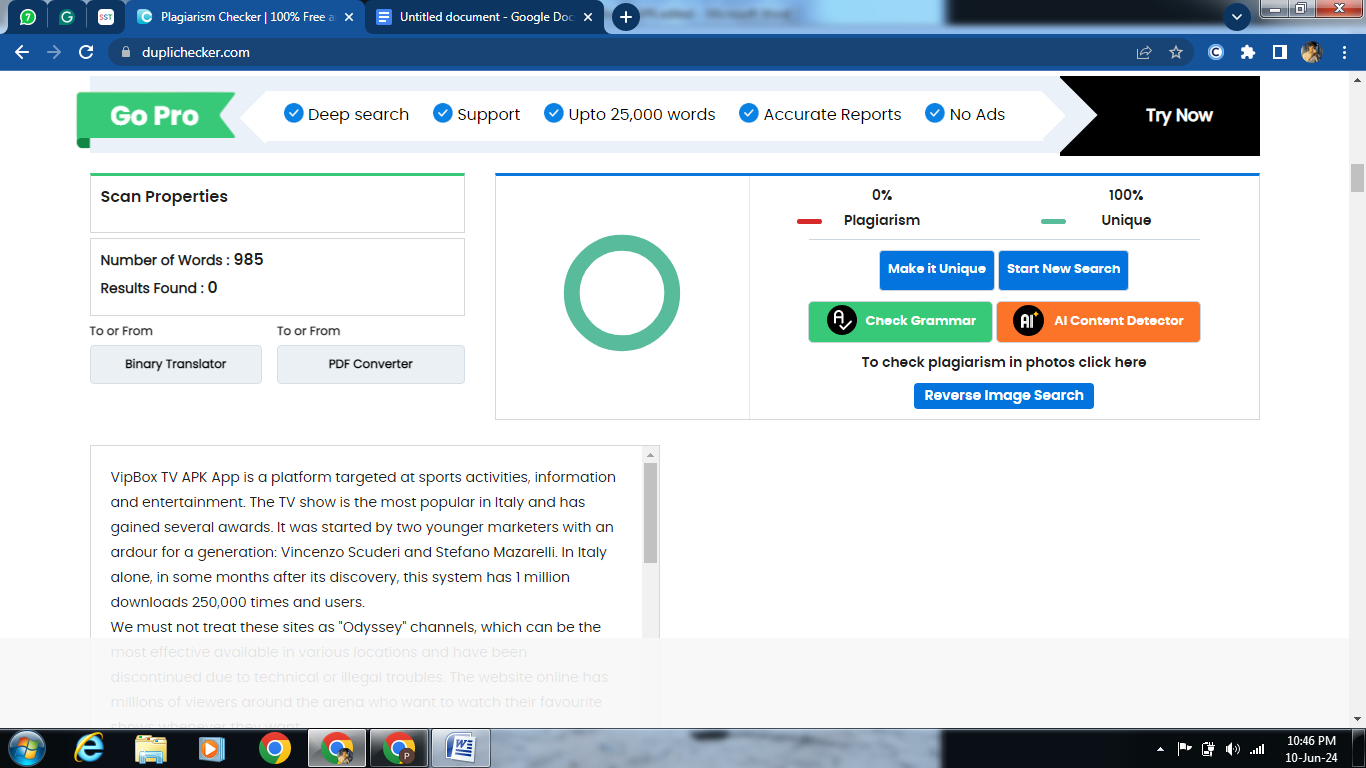Click the Reverse Image Search button
Viewport: 1366px width, 768px height.
[x=1004, y=396]
